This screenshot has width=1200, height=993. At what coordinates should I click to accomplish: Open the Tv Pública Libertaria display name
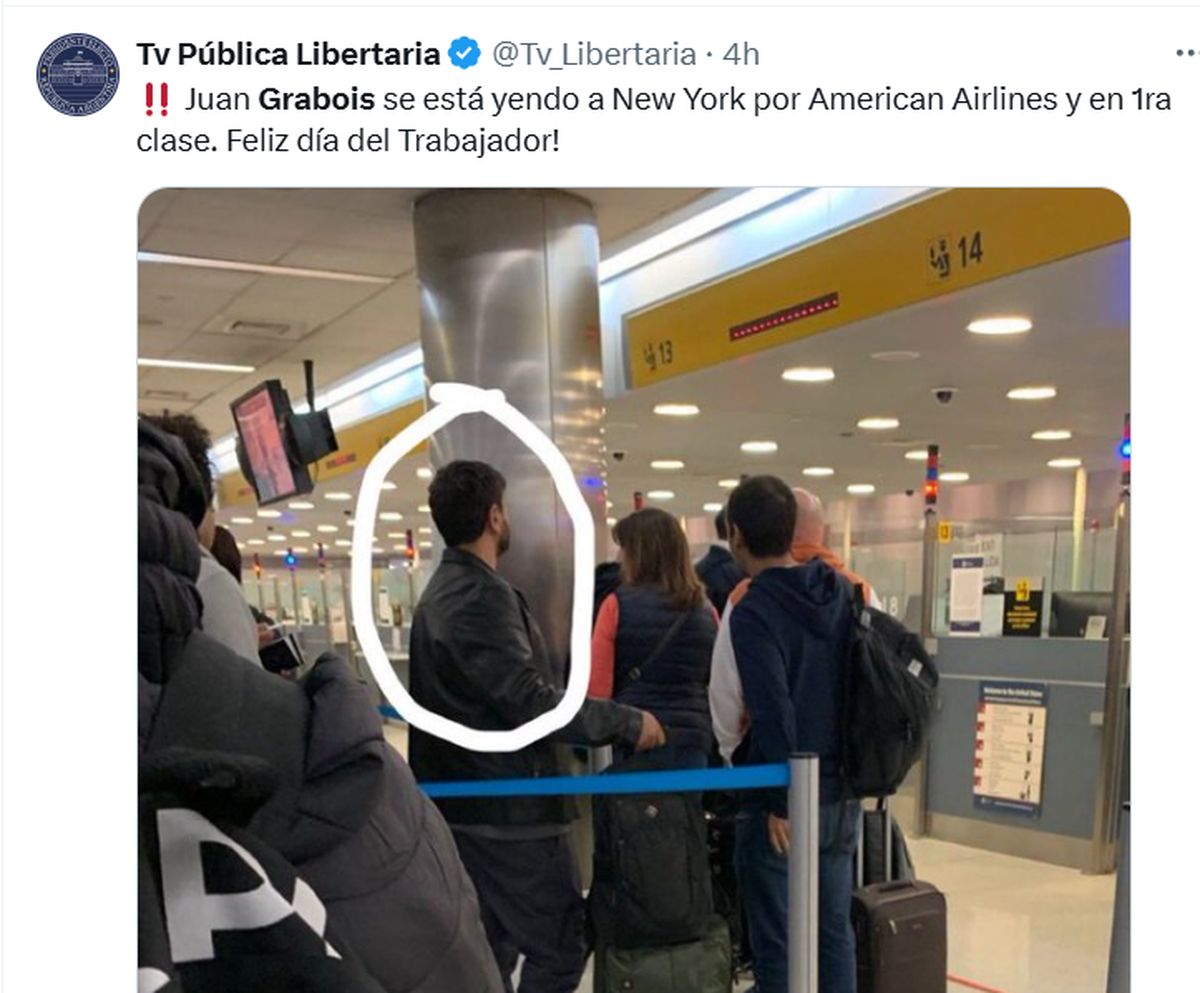(x=288, y=54)
